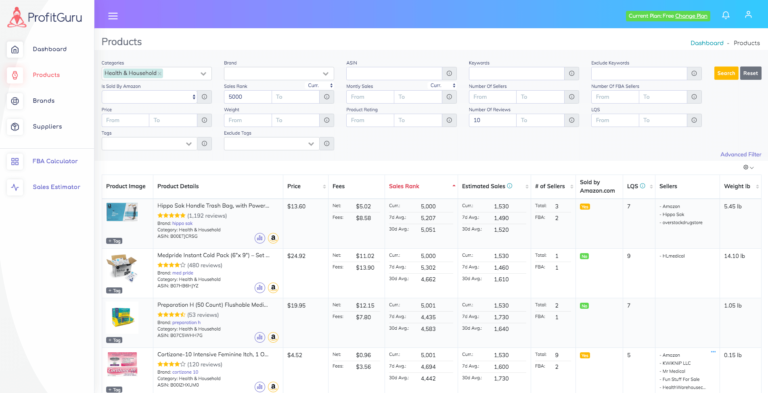Click the info icon beside Keywords field

(572, 74)
